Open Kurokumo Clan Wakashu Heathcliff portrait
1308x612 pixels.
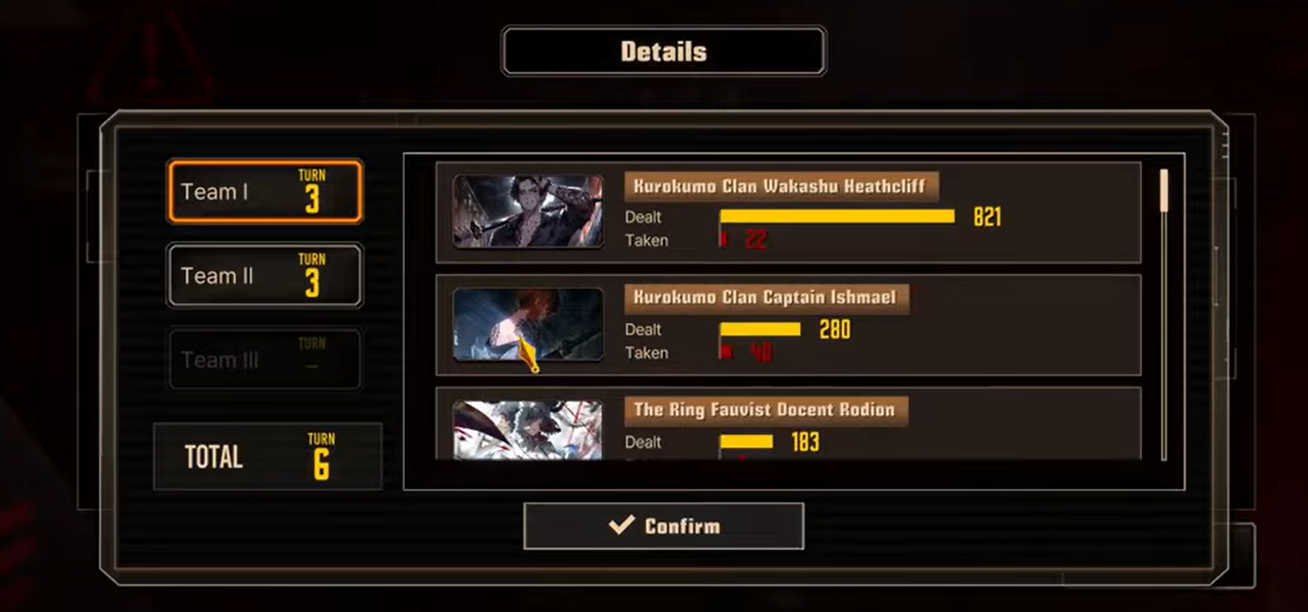pyautogui.click(x=528, y=212)
